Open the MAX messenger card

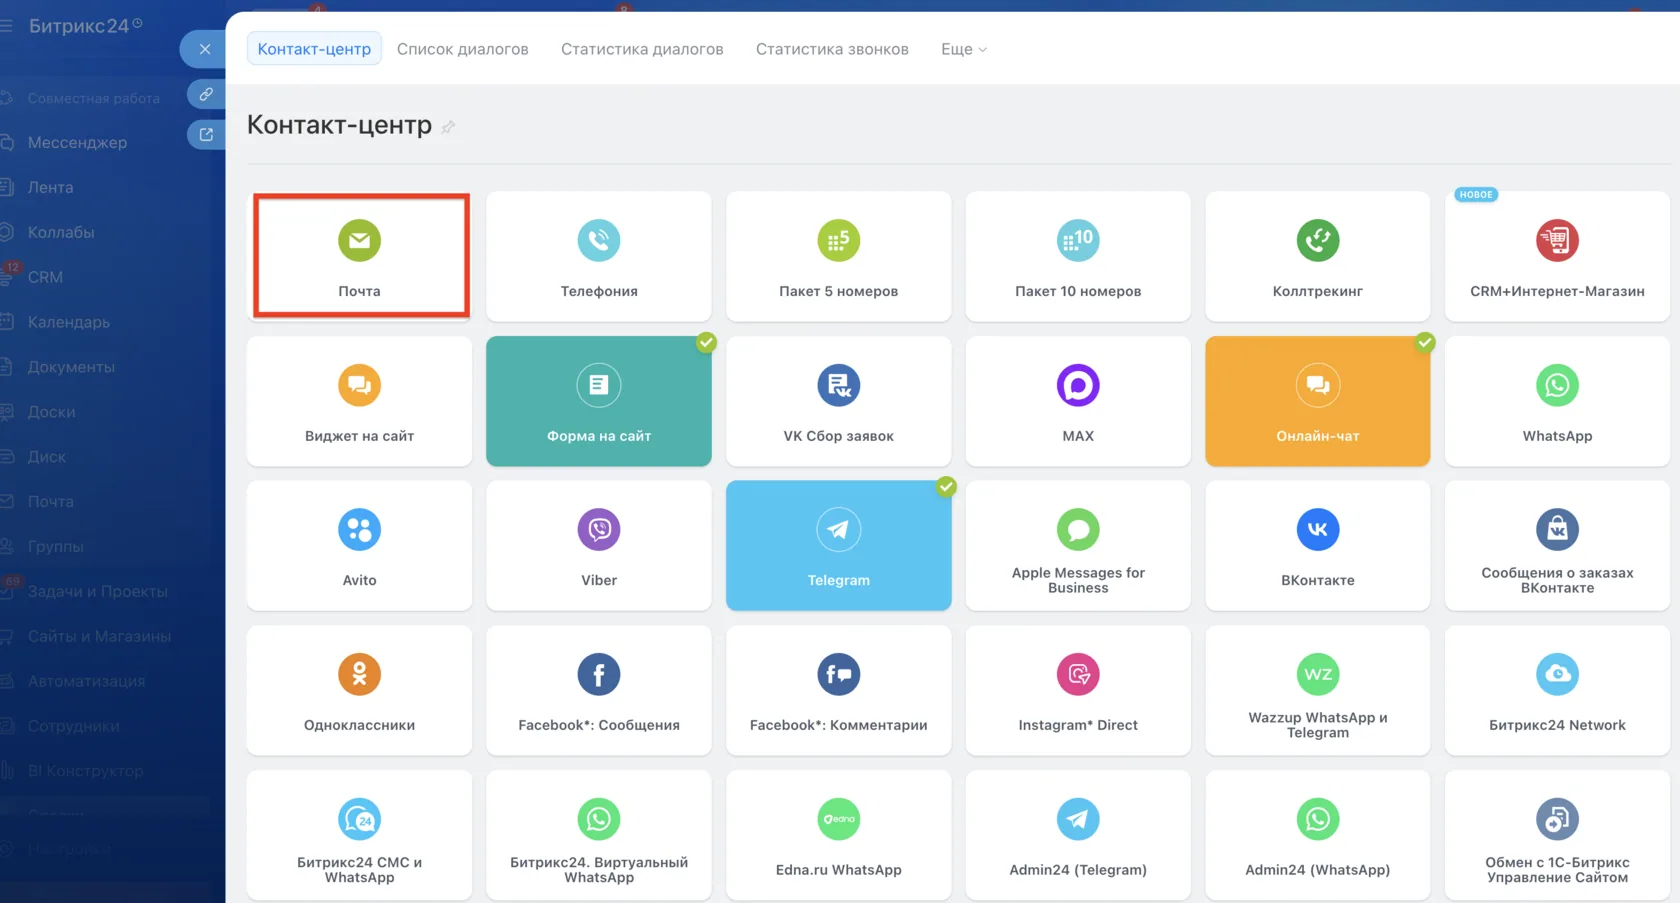[1078, 401]
